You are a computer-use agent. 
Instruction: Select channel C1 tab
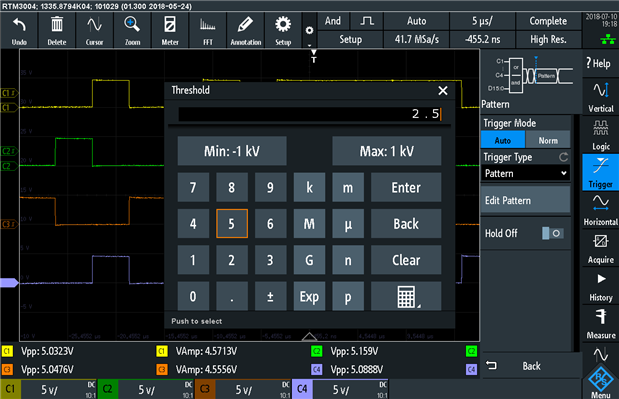pyautogui.click(x=48, y=390)
